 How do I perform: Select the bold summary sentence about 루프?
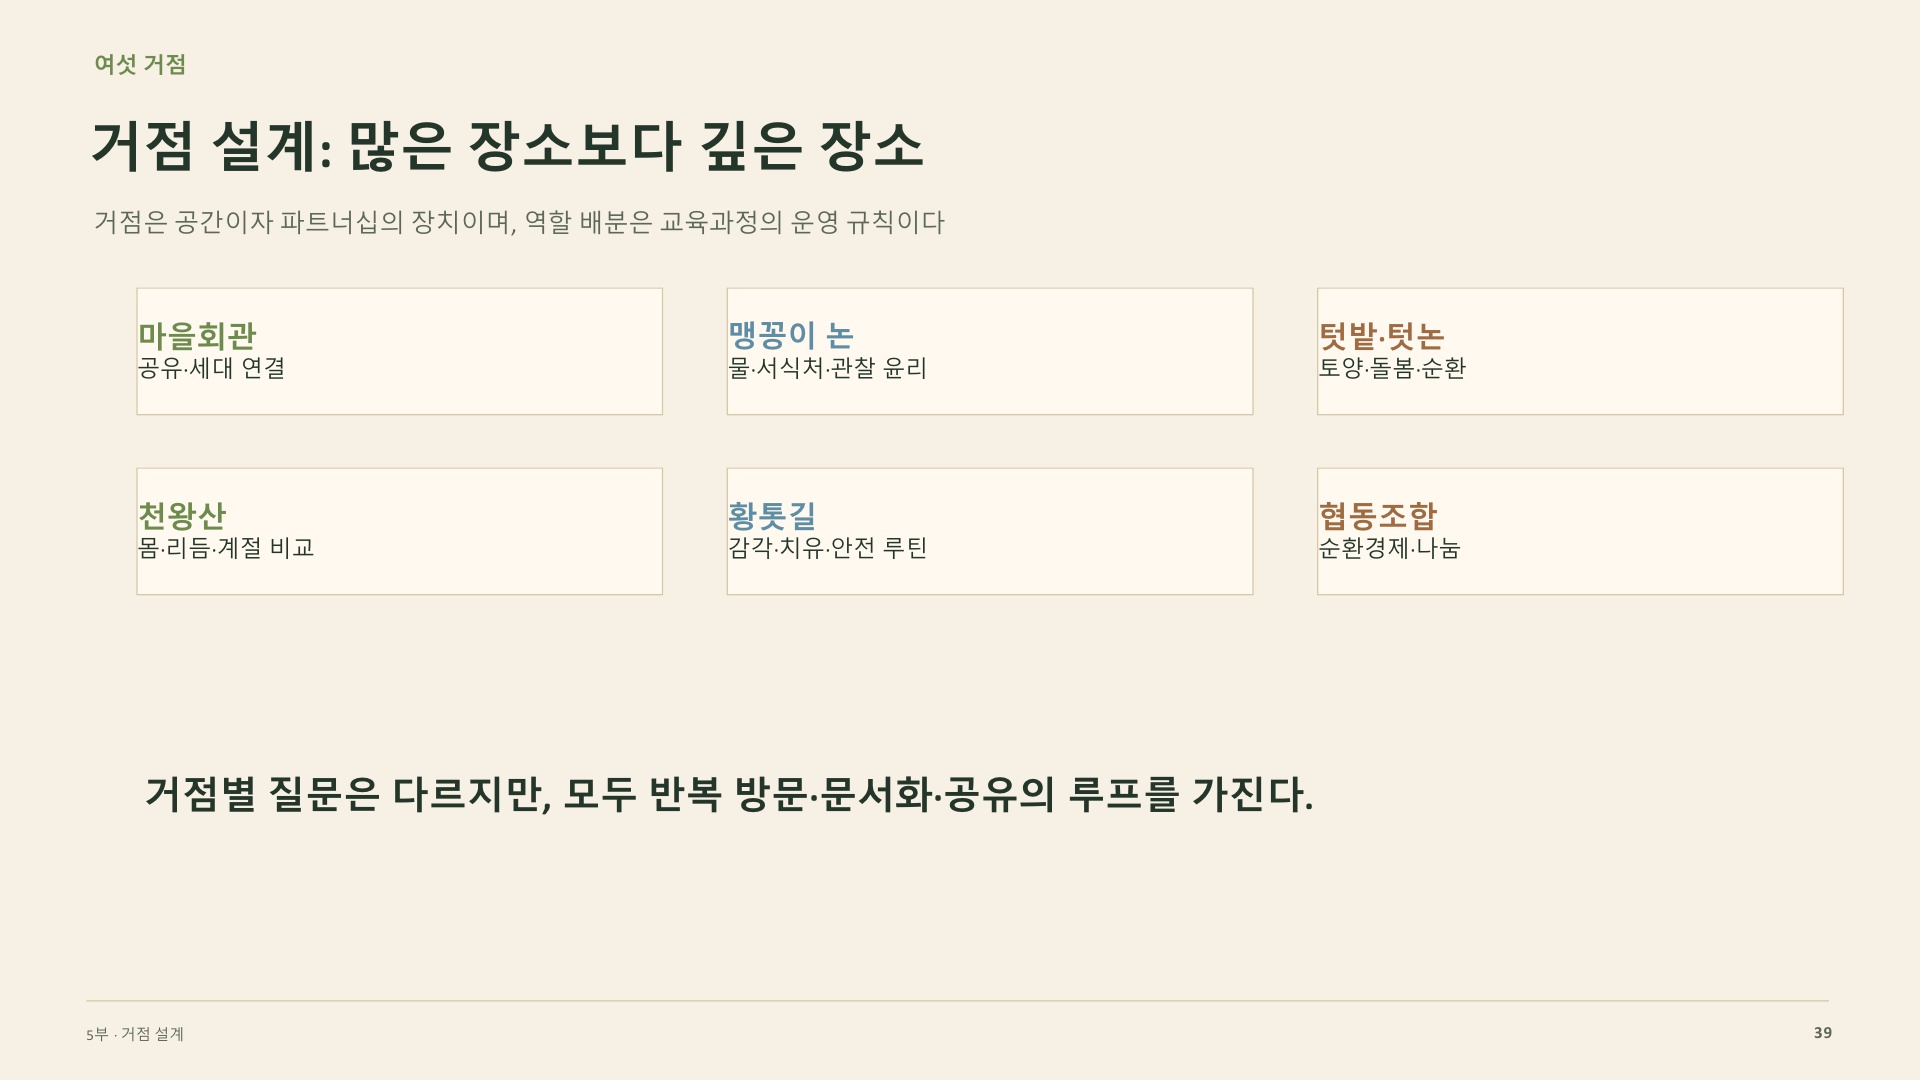[x=729, y=795]
